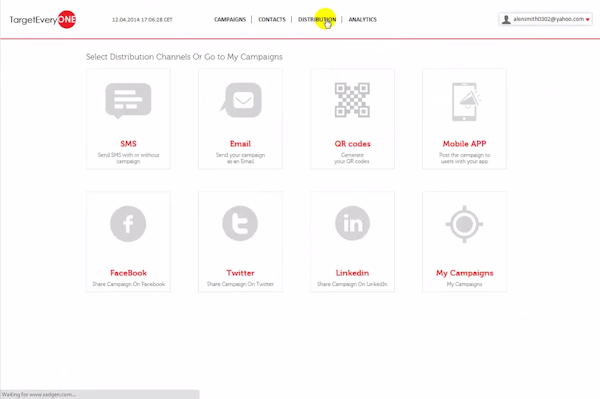The height and width of the screenshot is (399, 600).
Task: Click the 'Waiting for' browser status bar
Action: (x=99, y=394)
